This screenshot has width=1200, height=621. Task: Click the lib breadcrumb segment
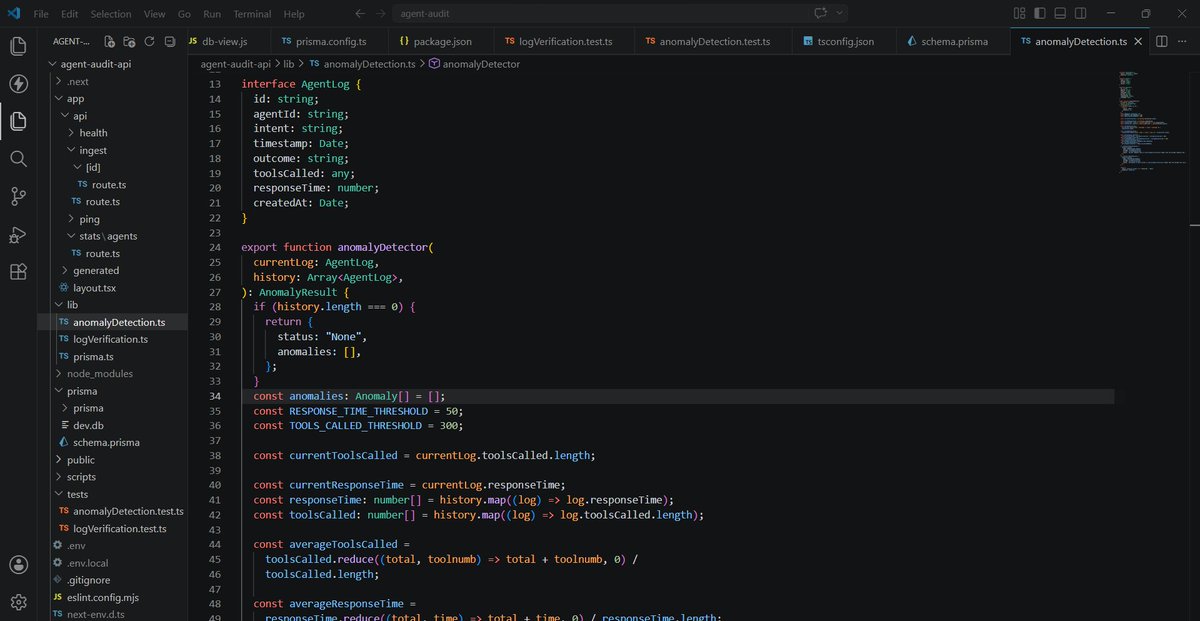click(x=289, y=64)
